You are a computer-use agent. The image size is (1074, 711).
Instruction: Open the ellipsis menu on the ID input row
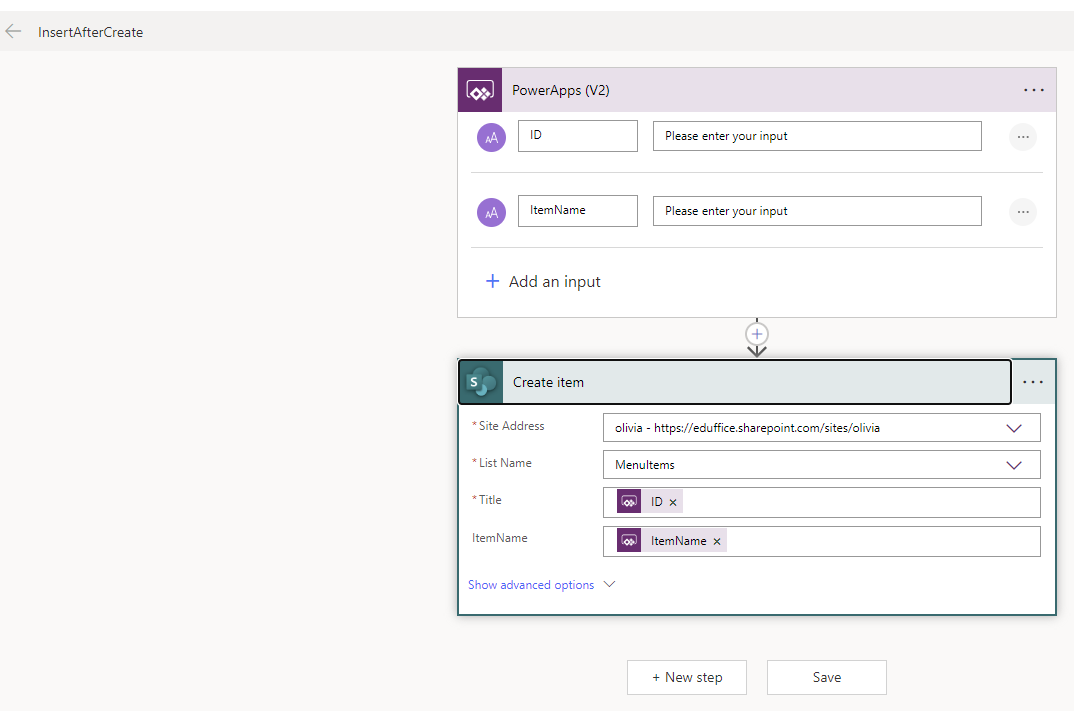pos(1022,136)
